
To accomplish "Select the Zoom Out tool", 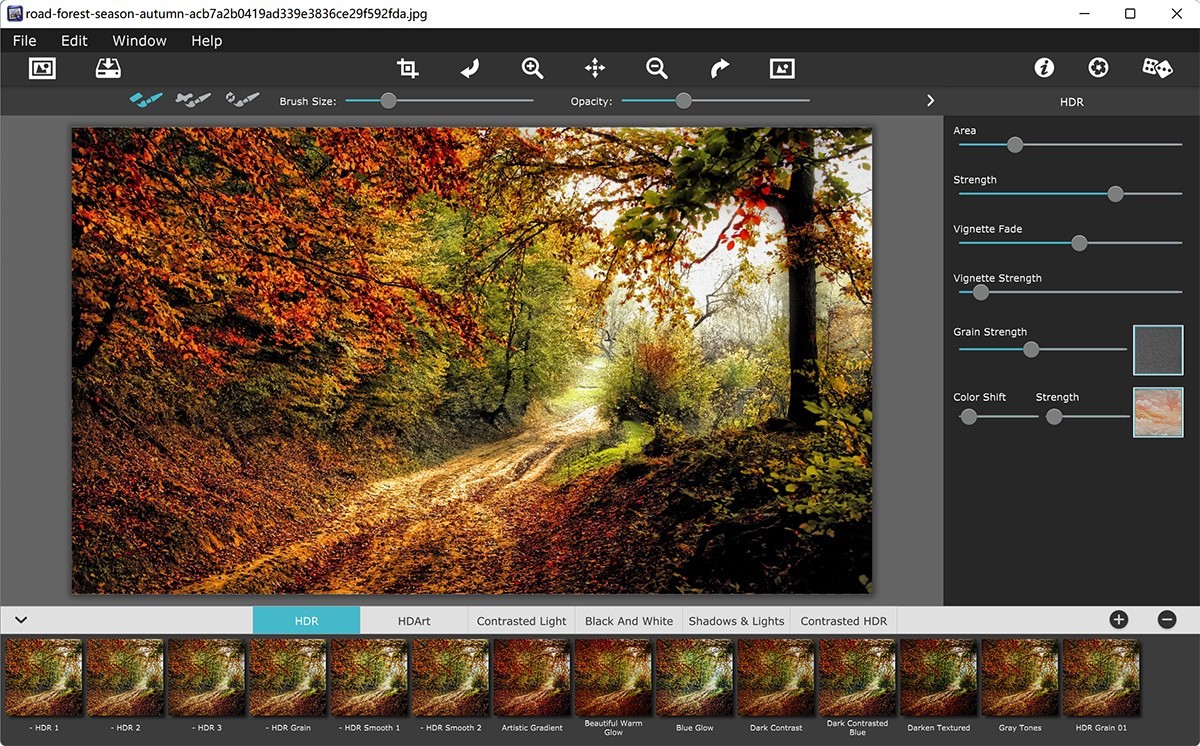I will [656, 68].
